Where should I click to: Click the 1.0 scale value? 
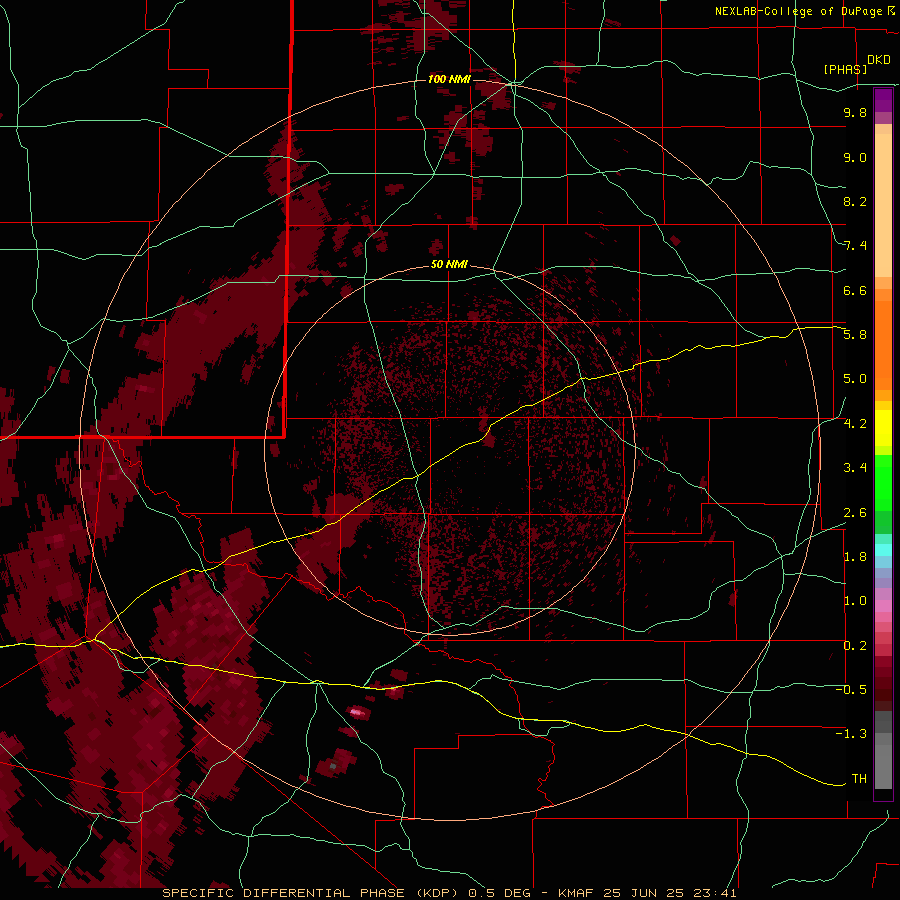point(855,601)
